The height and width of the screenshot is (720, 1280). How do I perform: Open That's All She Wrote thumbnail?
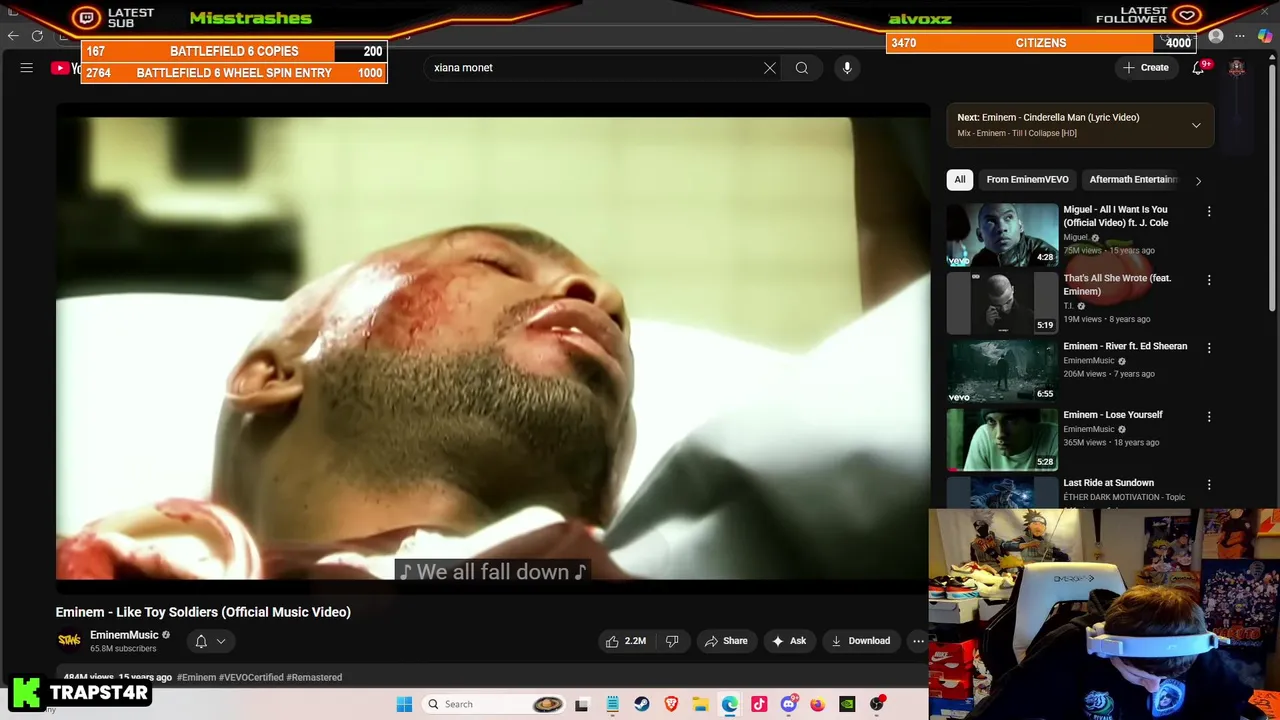tap(1002, 302)
